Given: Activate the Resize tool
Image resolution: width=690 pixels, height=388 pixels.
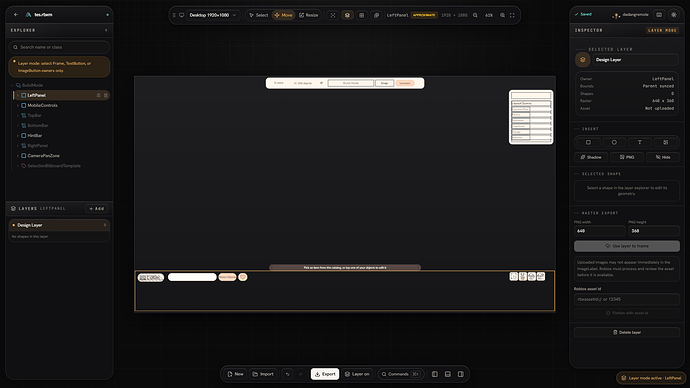Looking at the screenshot, I should (309, 15).
